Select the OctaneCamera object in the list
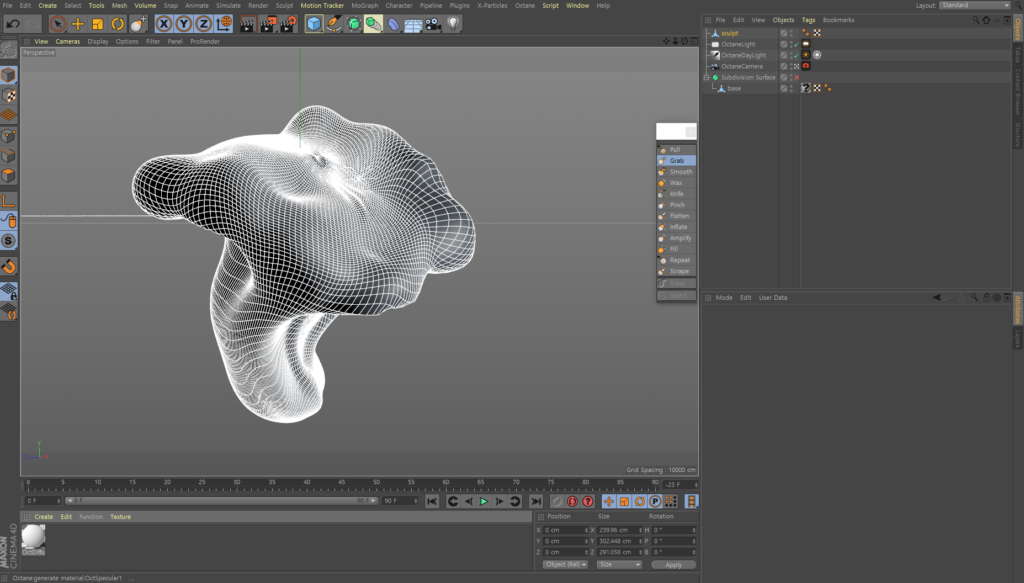Image resolution: width=1024 pixels, height=583 pixels. pyautogui.click(x=742, y=66)
